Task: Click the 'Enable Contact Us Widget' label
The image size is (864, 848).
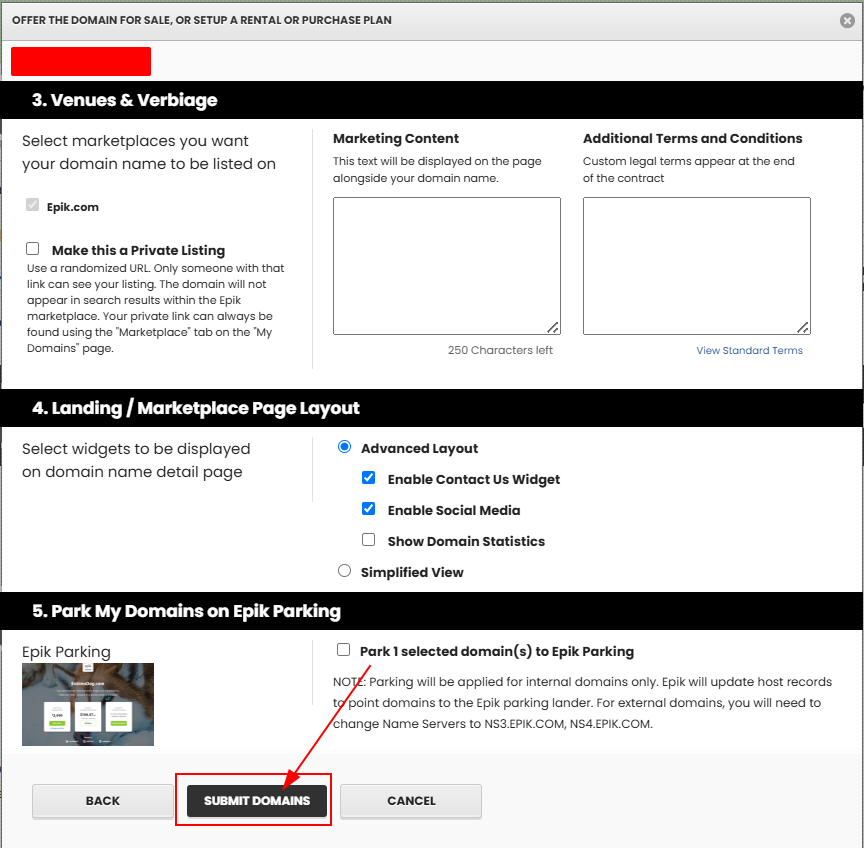Action: click(474, 480)
